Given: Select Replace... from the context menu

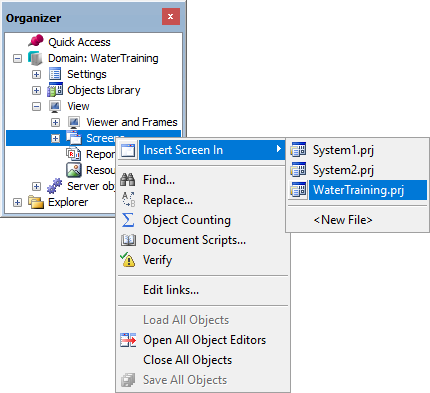Looking at the screenshot, I should (203, 200).
